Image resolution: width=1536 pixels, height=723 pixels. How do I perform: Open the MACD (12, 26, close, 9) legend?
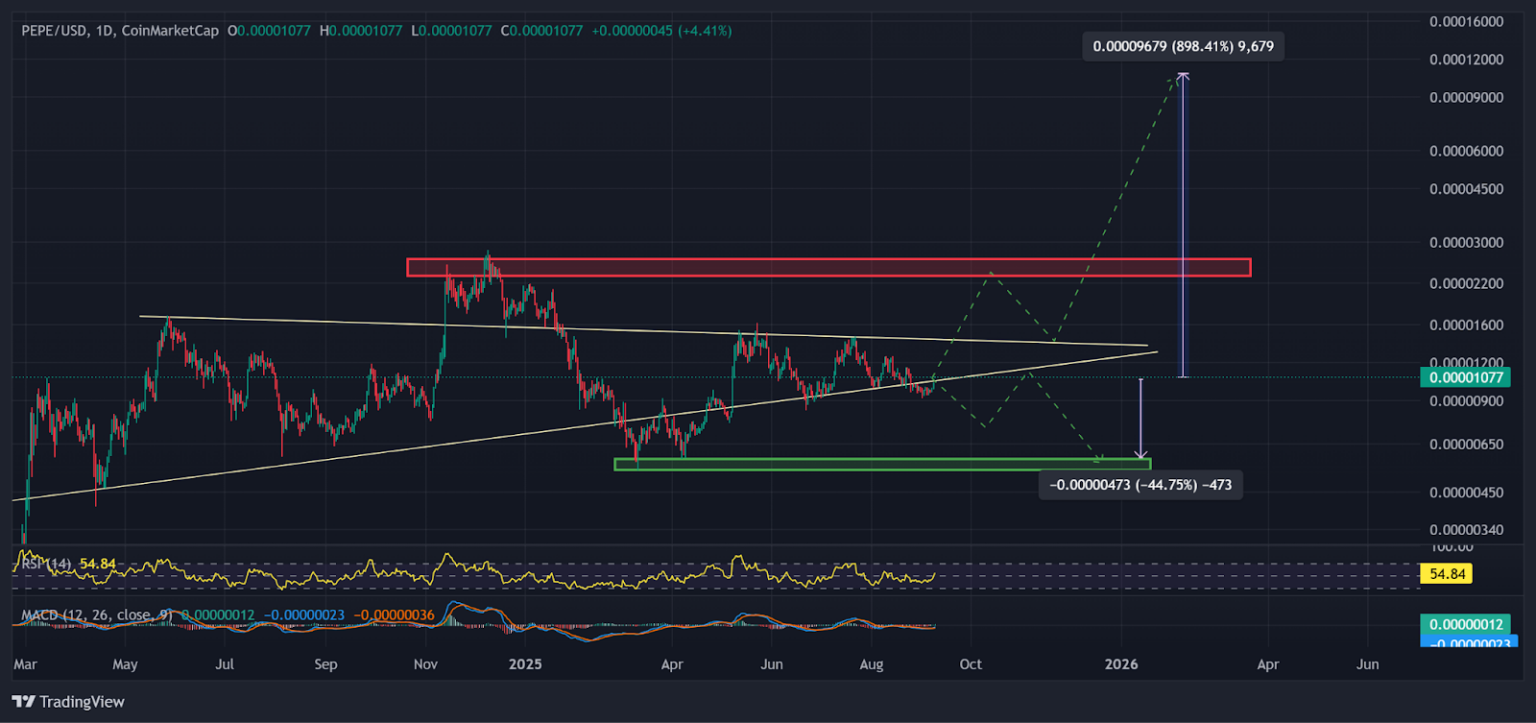coord(96,614)
